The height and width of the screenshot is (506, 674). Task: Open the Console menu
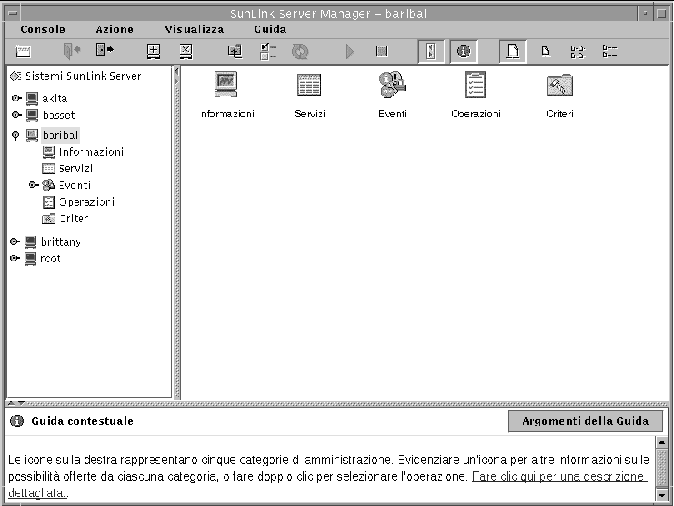(x=43, y=29)
